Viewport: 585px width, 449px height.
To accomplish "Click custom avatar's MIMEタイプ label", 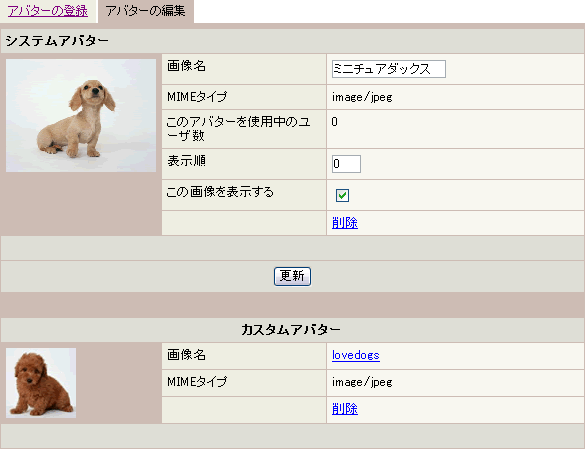I will coord(197,382).
